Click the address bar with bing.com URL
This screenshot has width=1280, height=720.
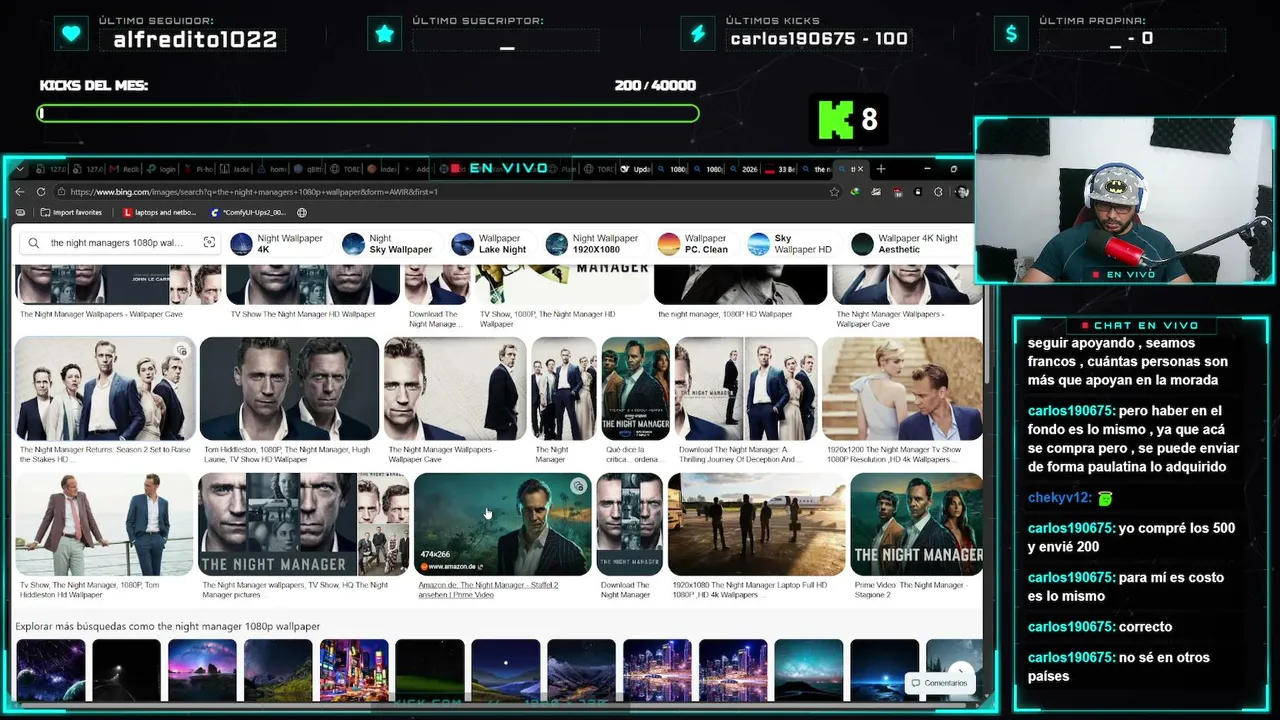[440, 192]
